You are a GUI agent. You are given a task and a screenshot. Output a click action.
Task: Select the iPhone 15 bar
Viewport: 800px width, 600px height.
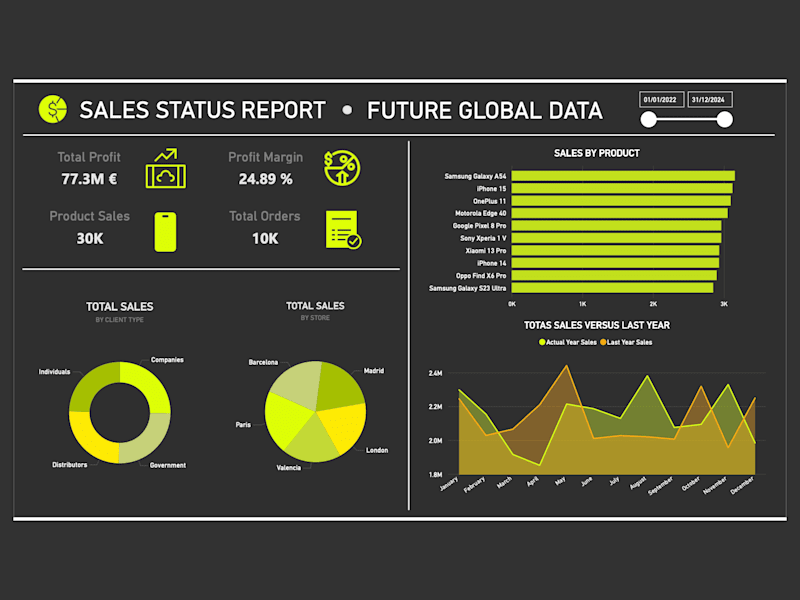point(622,189)
